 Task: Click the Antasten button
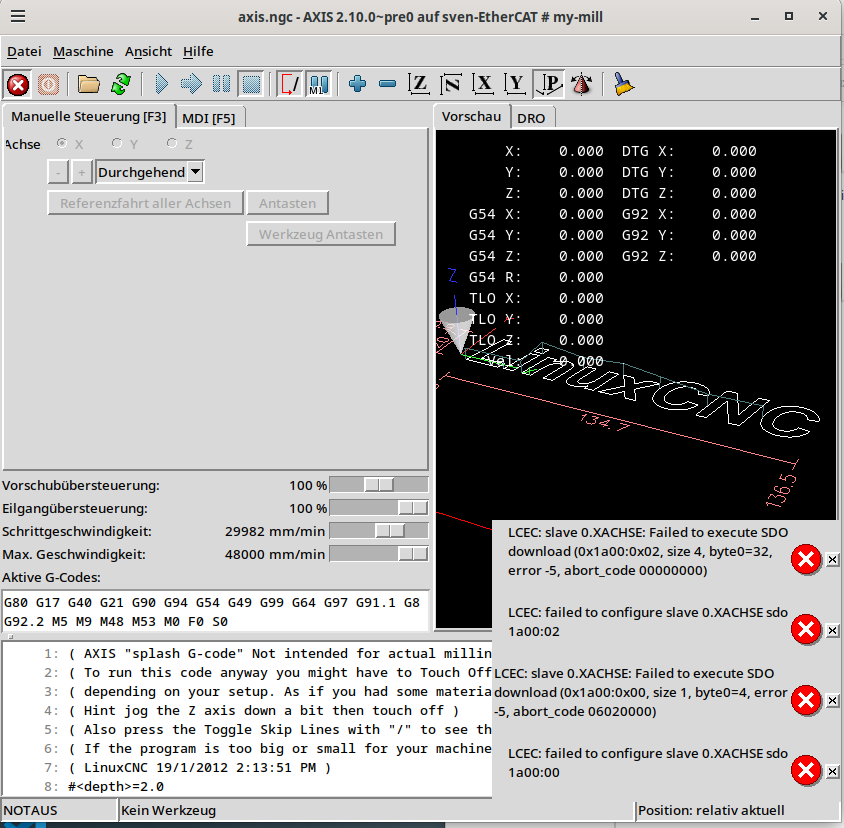(x=287, y=203)
